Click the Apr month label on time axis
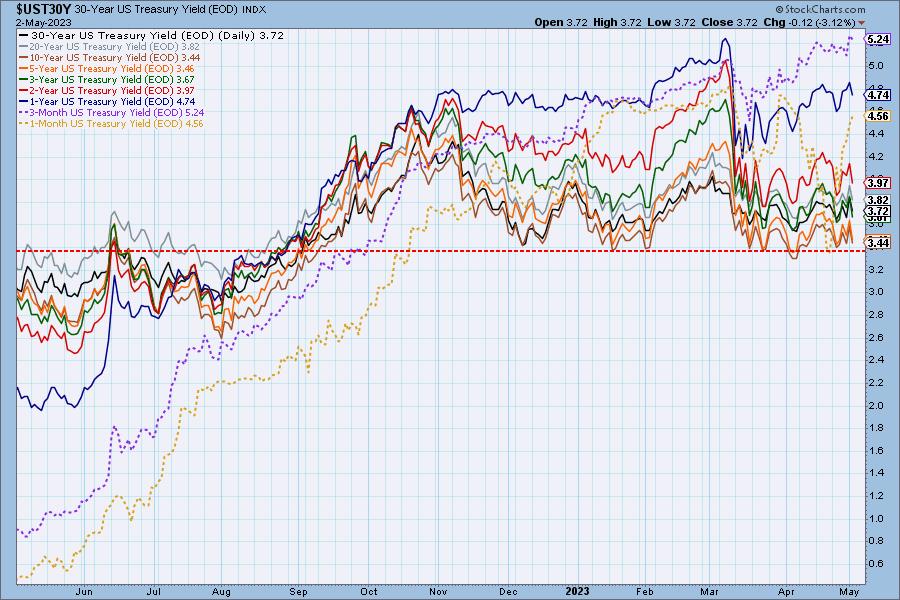 [x=786, y=591]
